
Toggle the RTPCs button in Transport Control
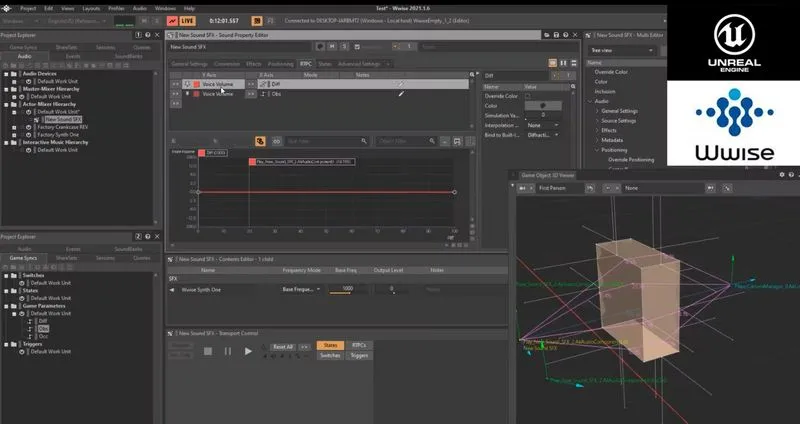(x=359, y=345)
